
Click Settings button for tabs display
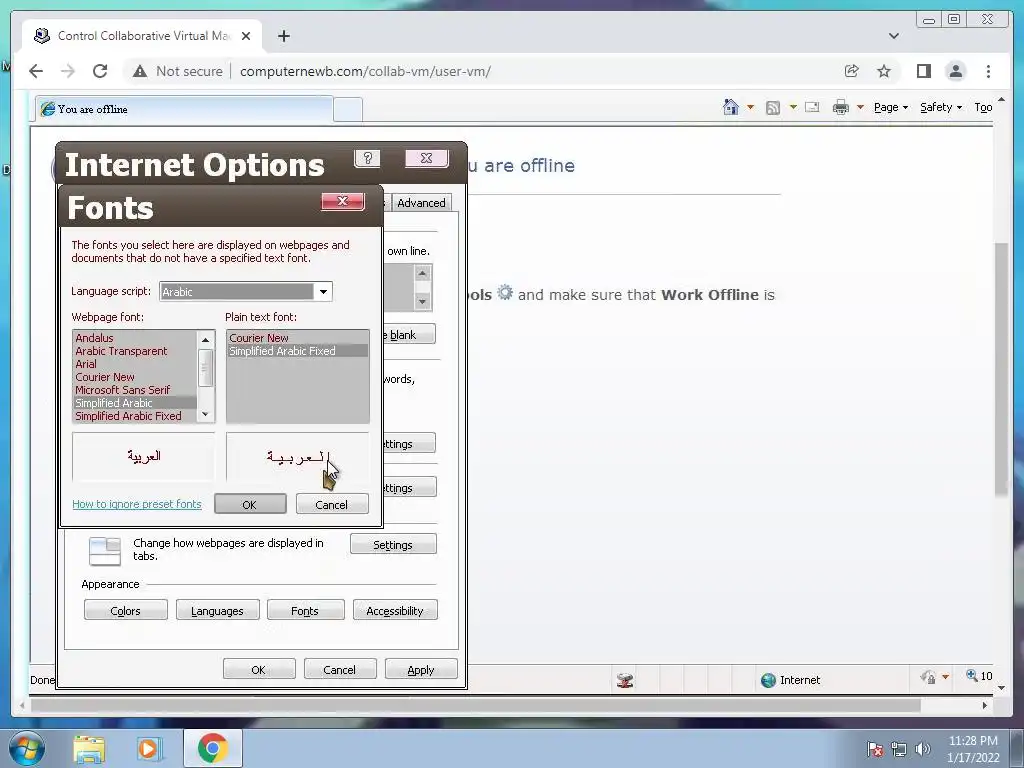pyautogui.click(x=392, y=545)
